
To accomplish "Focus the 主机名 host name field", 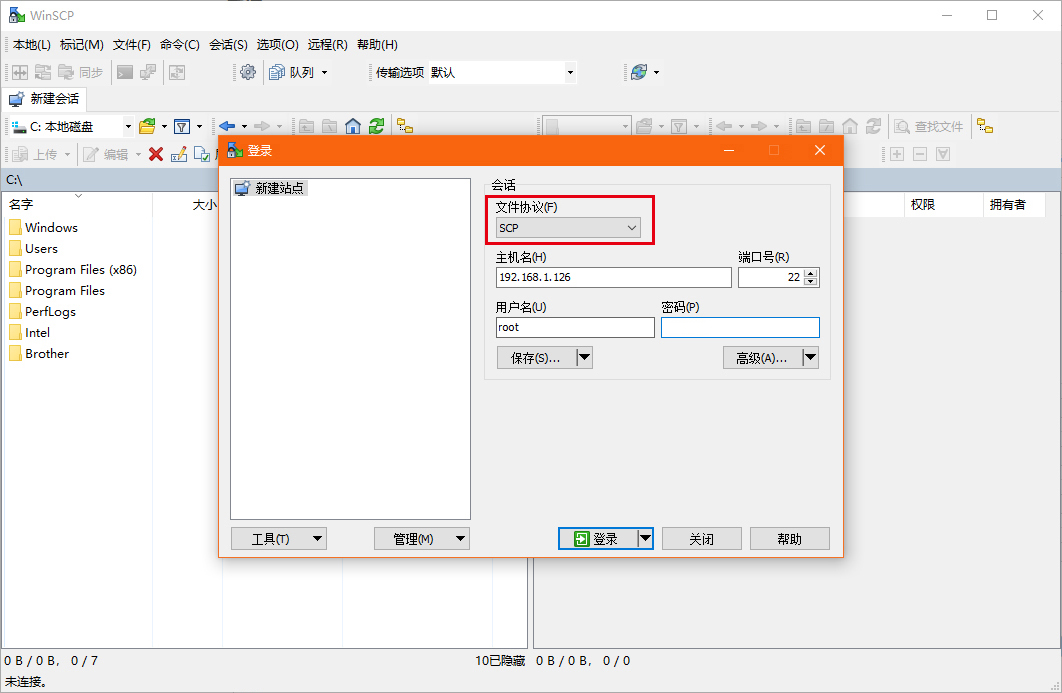I will click(x=614, y=277).
